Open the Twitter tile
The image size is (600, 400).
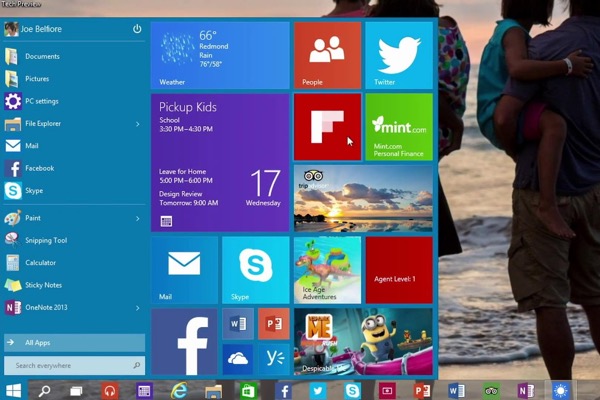coord(399,55)
